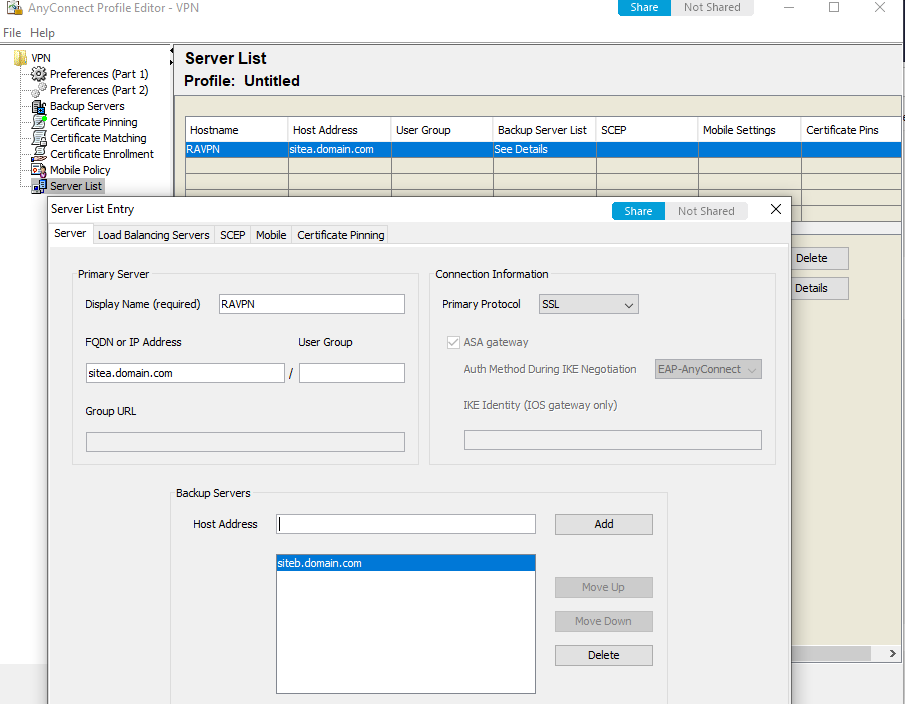Select Backup Servers in the tree
The width and height of the screenshot is (905, 704).
tap(87, 106)
